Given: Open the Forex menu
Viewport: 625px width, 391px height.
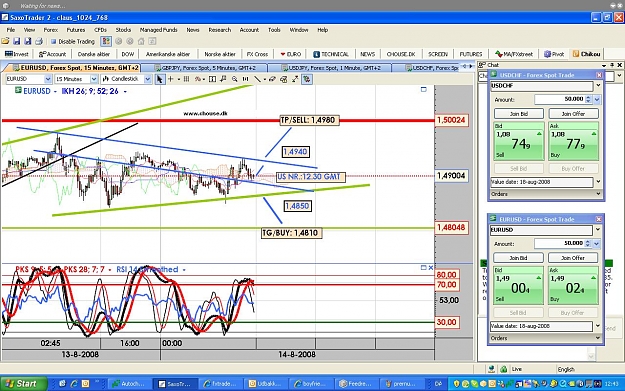Looking at the screenshot, I should 51,30.
